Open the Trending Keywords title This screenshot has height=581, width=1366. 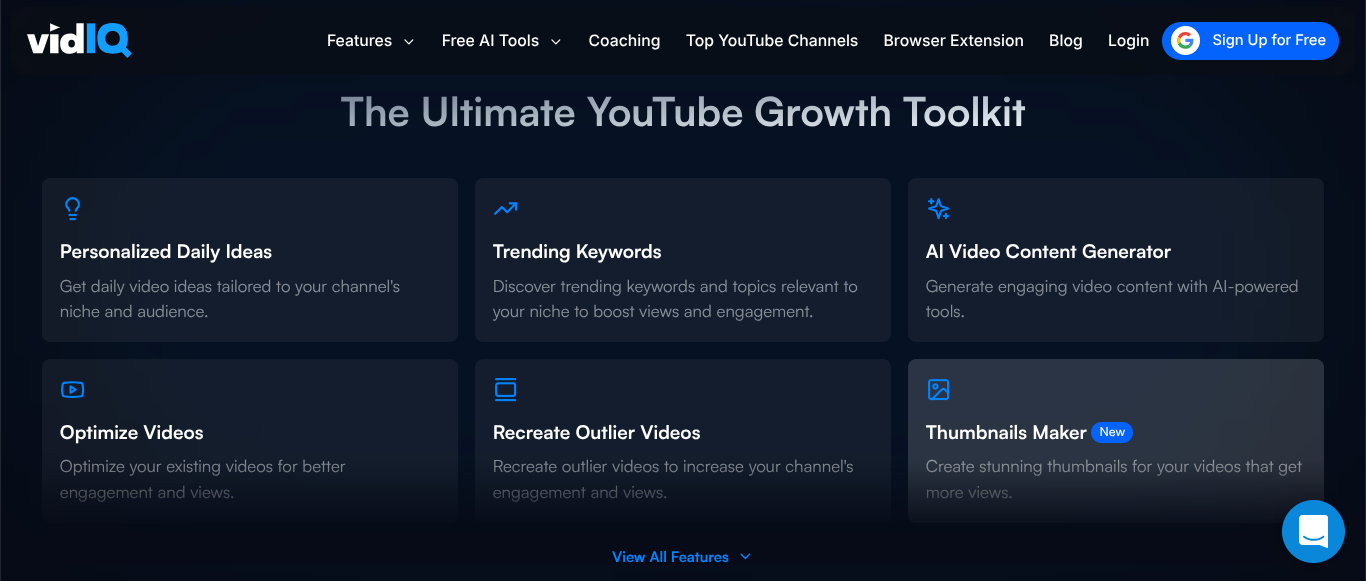point(577,252)
